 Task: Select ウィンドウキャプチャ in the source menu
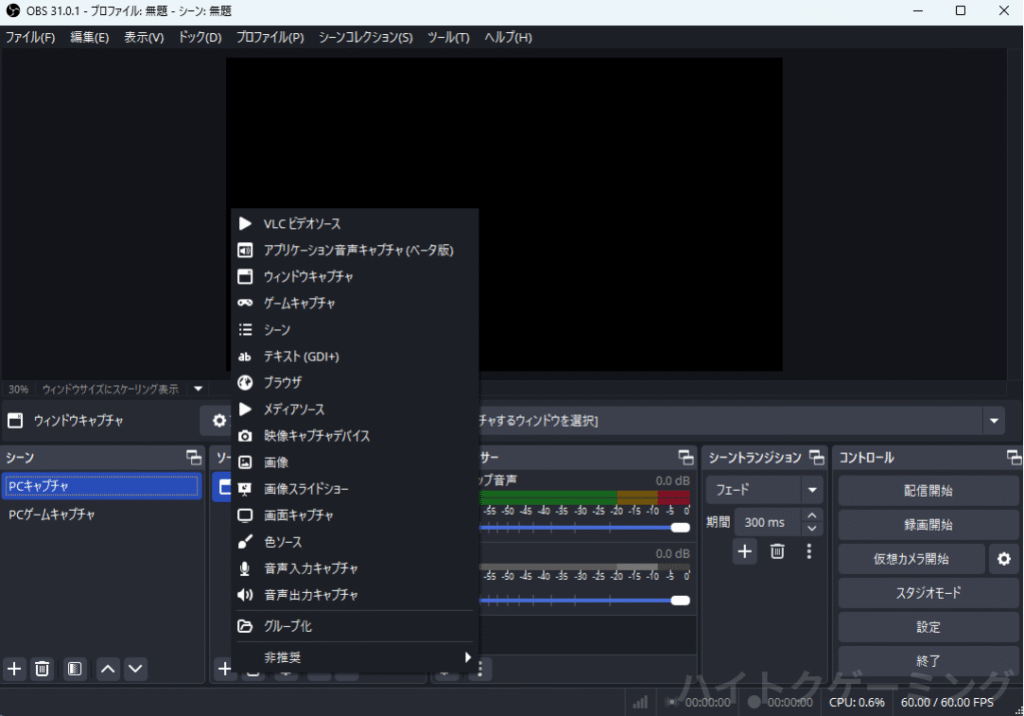(355, 277)
